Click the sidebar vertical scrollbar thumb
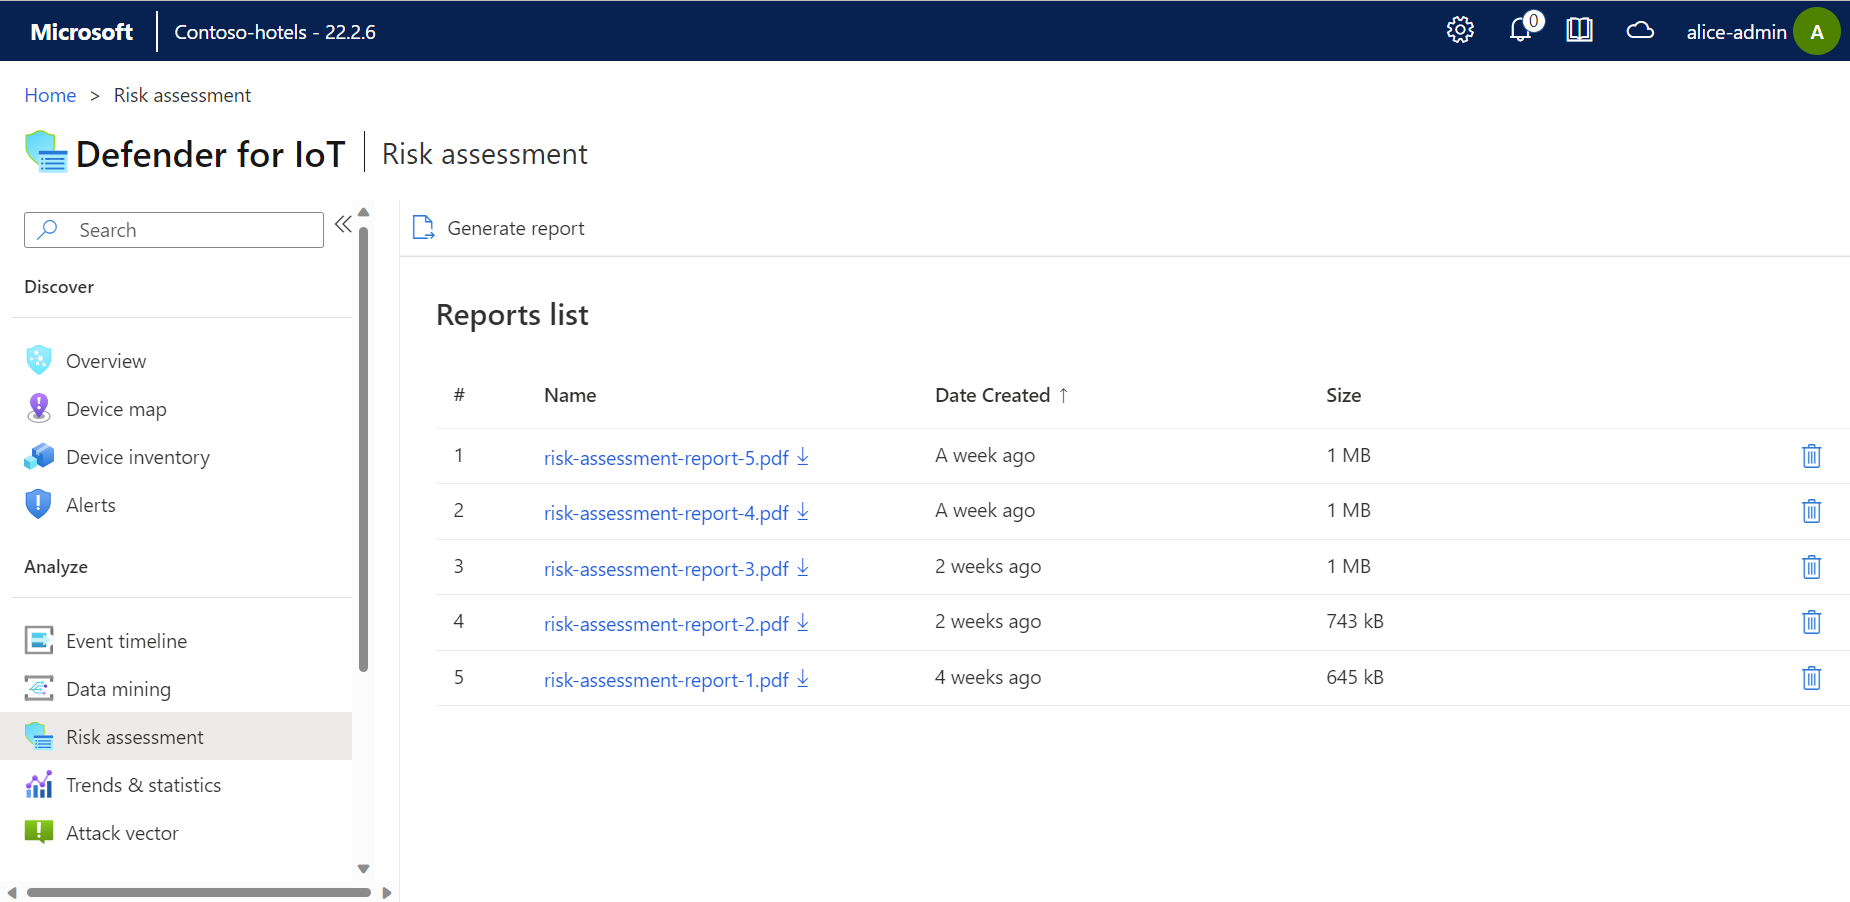 click(363, 449)
